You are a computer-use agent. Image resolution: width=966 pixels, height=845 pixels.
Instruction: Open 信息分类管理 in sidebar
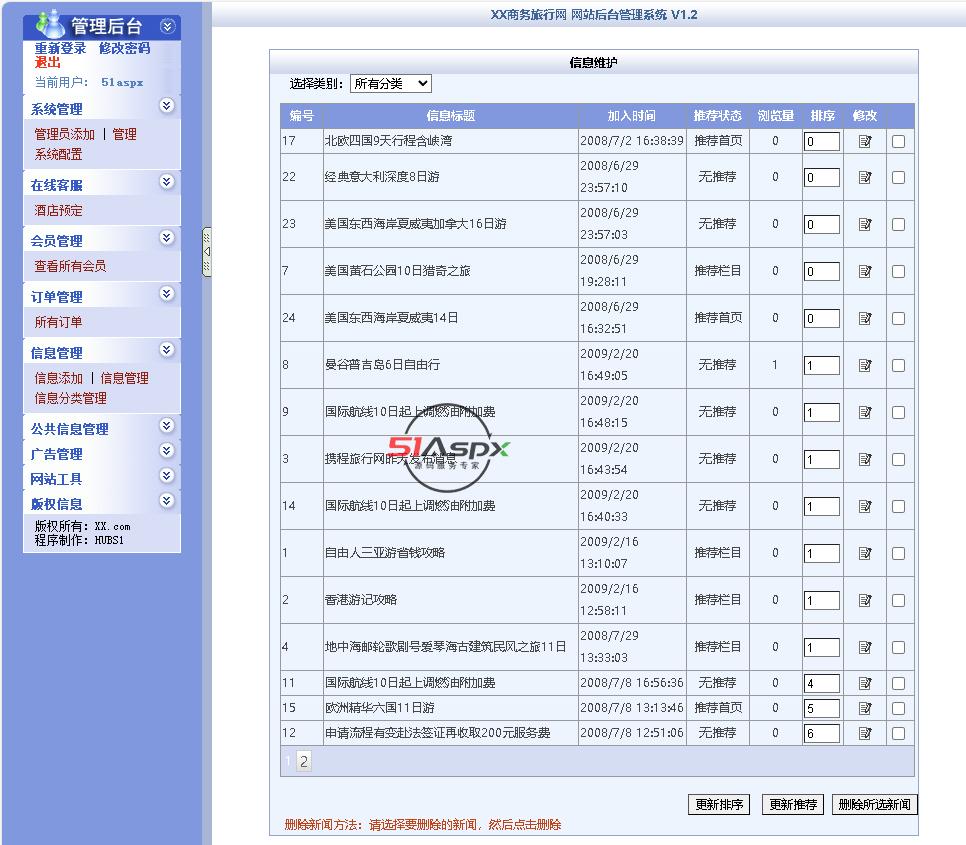click(70, 398)
